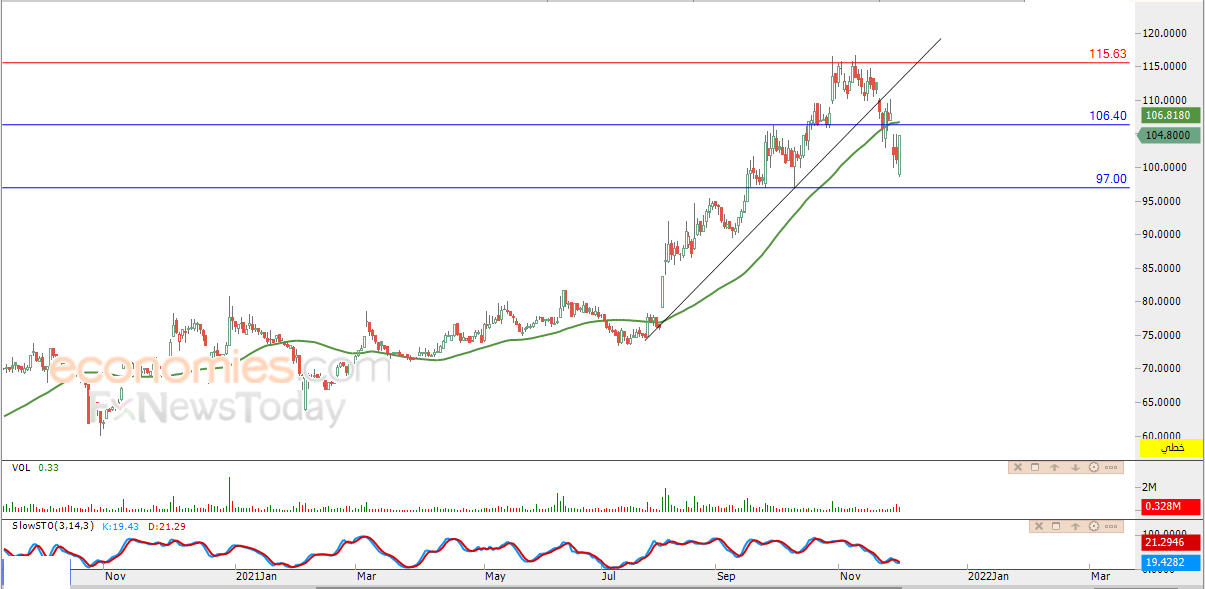Close the VOL indicator panel

tap(1018, 467)
